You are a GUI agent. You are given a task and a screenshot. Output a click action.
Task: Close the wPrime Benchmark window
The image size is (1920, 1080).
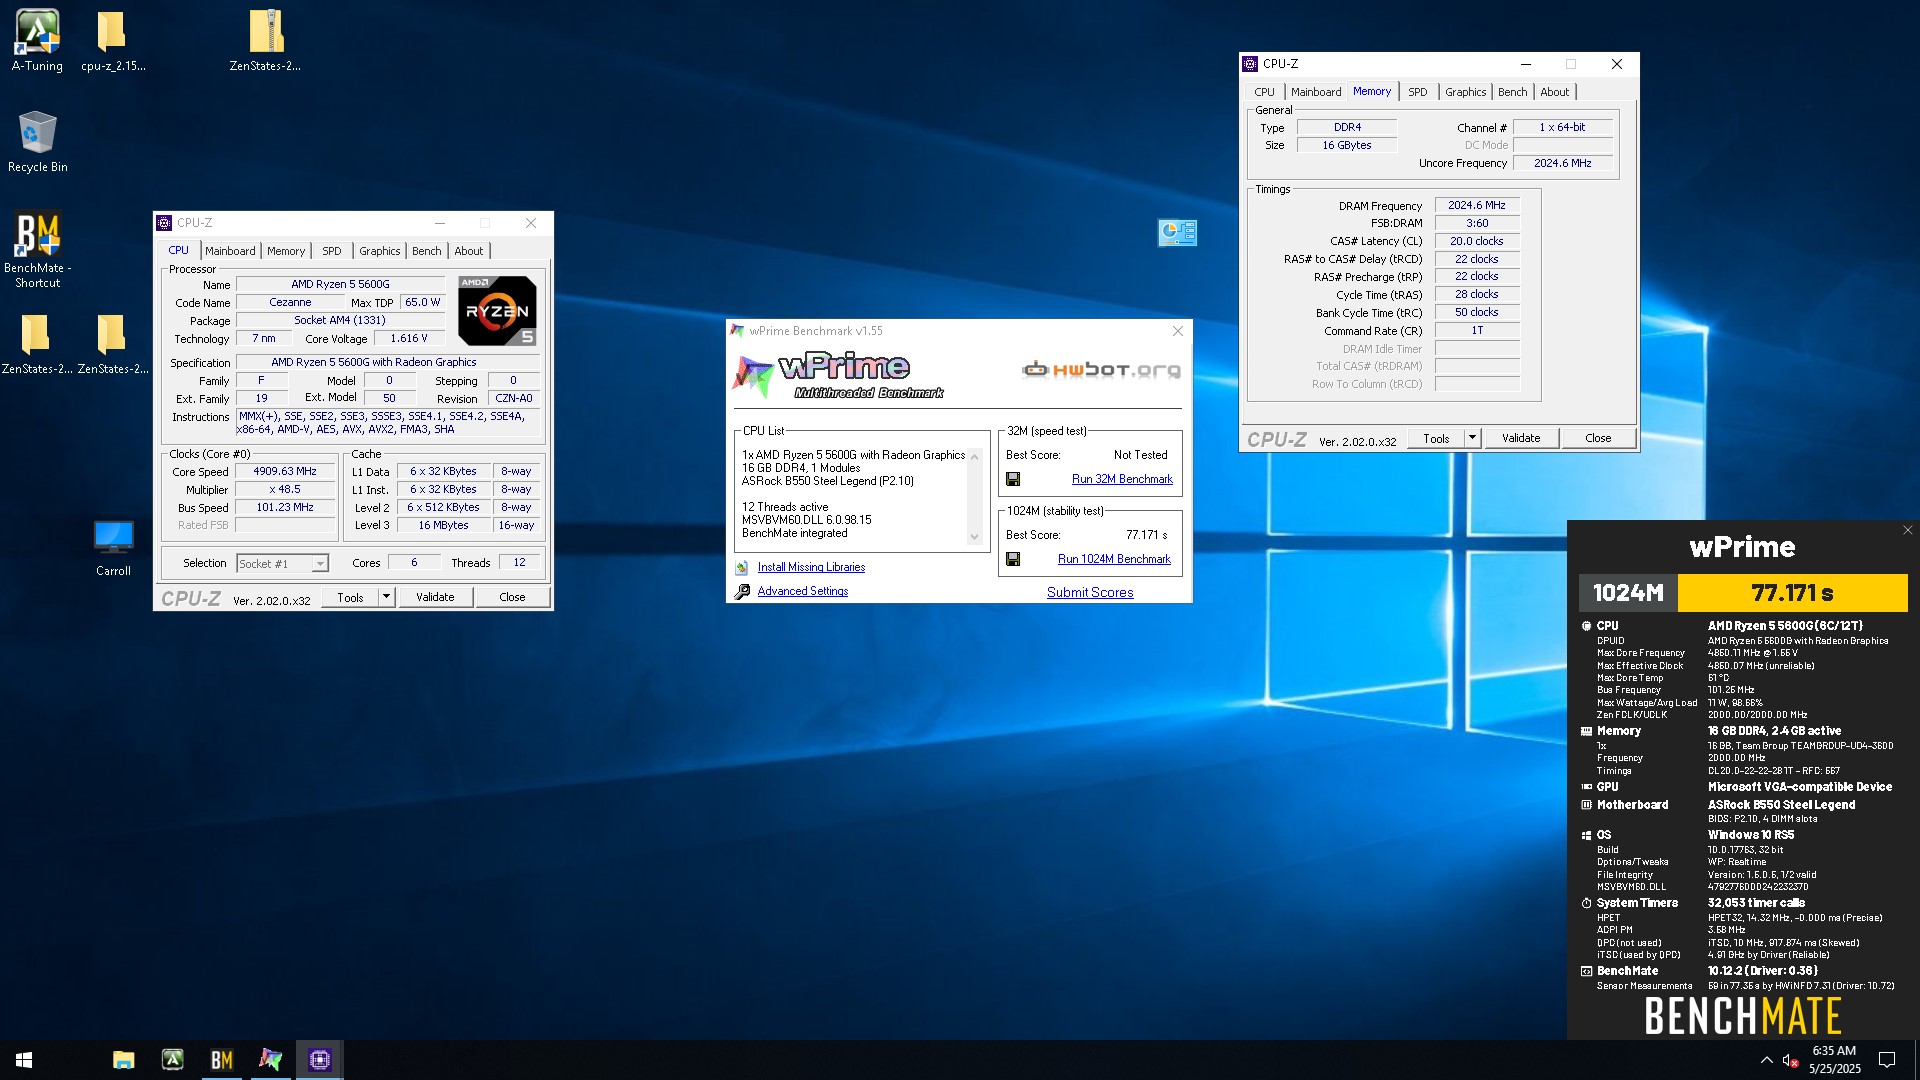(x=1177, y=331)
